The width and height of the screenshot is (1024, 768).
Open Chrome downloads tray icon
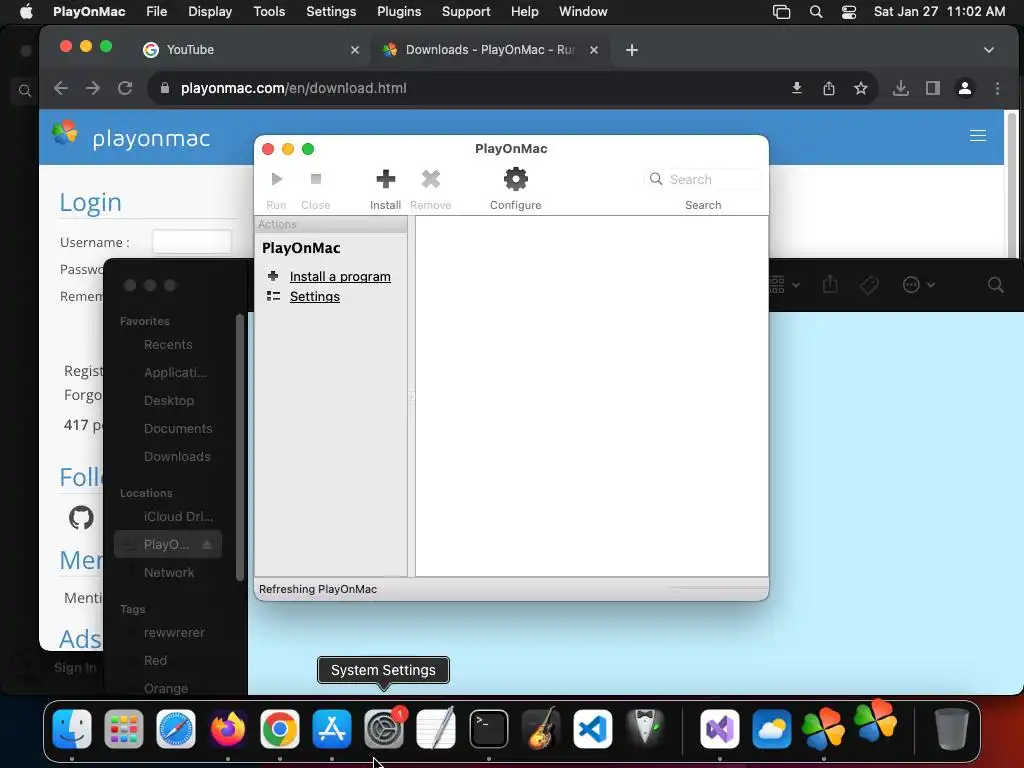click(x=901, y=88)
